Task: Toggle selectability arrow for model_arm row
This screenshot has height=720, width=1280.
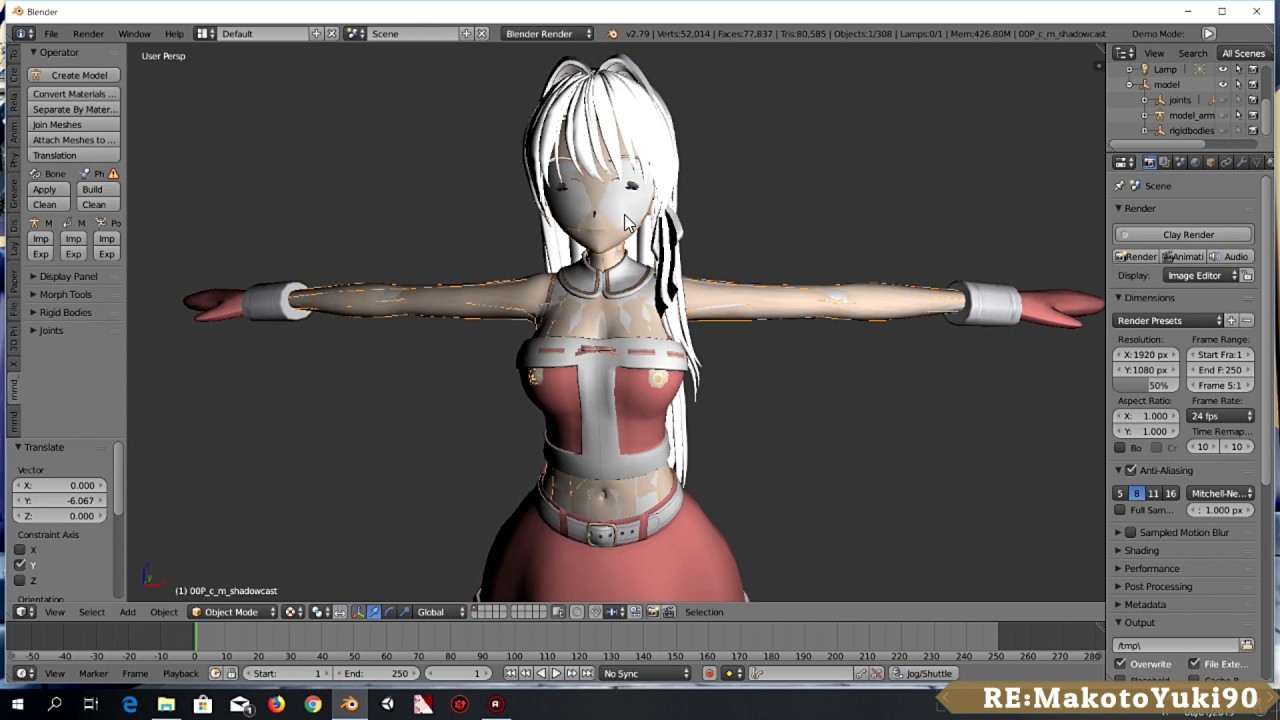Action: (x=1238, y=115)
